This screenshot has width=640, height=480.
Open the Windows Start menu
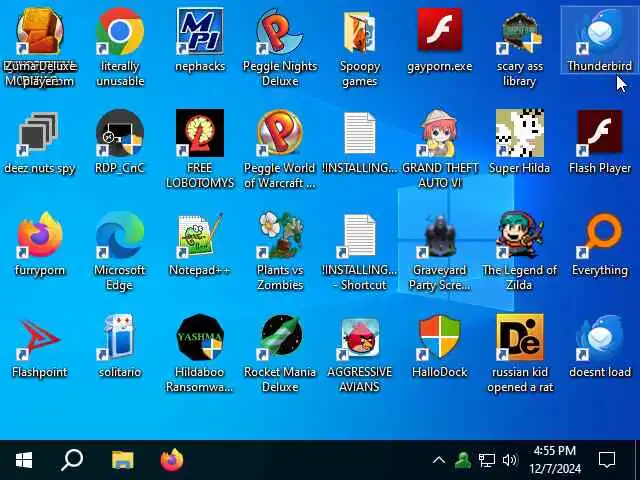click(x=24, y=460)
